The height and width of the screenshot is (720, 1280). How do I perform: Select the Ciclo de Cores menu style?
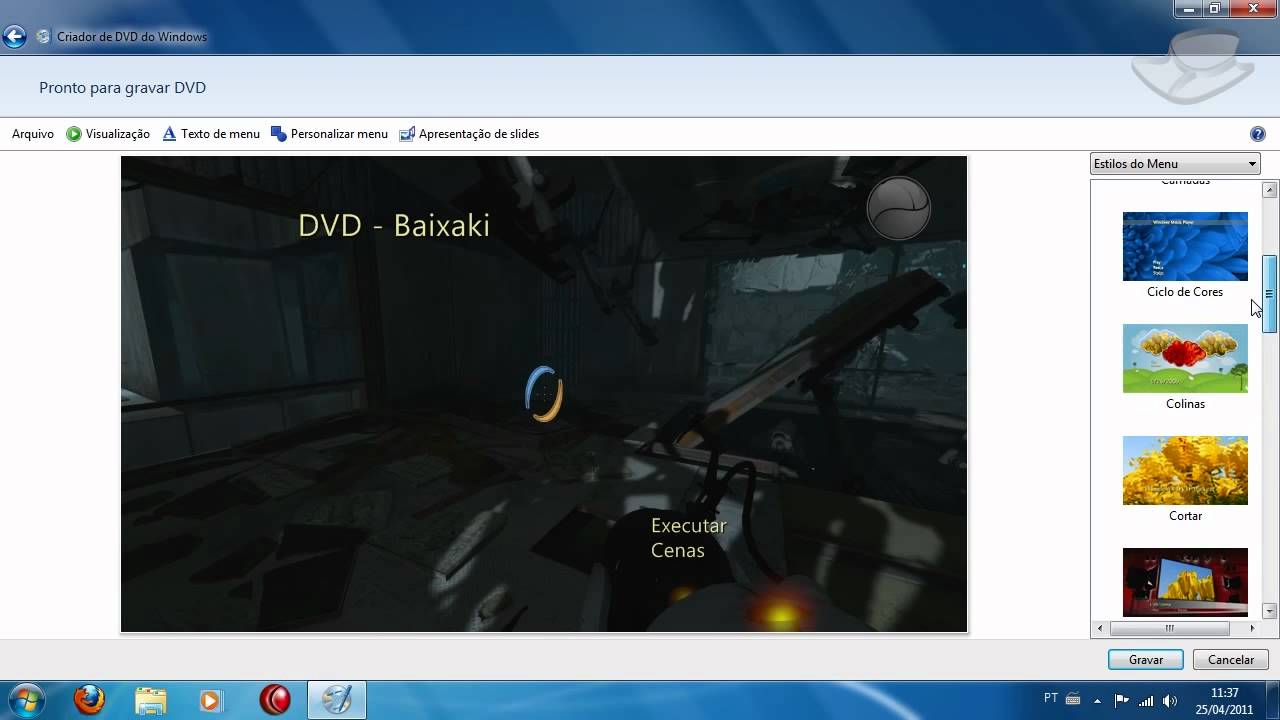tap(1185, 246)
